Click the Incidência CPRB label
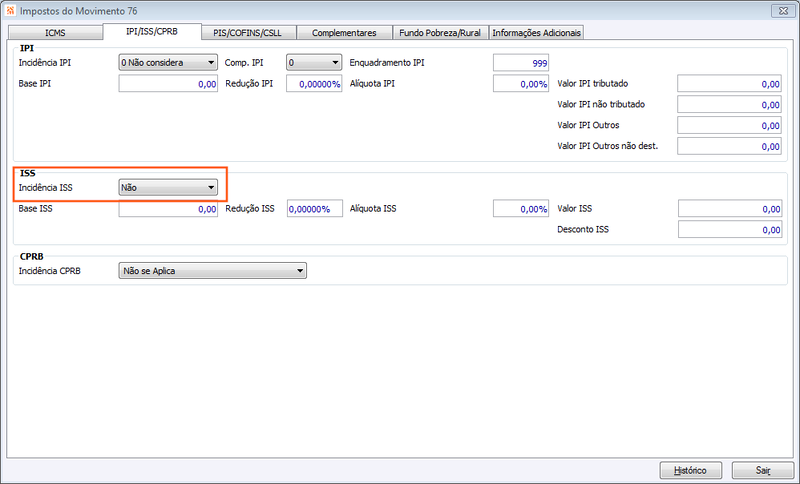This screenshot has height=484, width=800. click(x=49, y=271)
